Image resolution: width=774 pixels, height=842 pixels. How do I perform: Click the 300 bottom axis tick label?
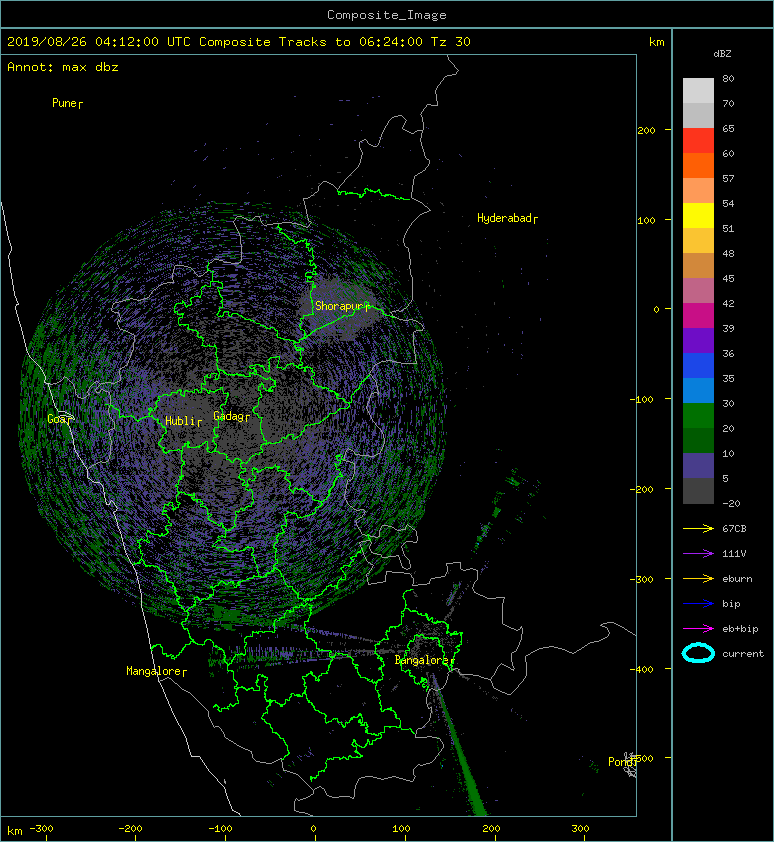[580, 829]
